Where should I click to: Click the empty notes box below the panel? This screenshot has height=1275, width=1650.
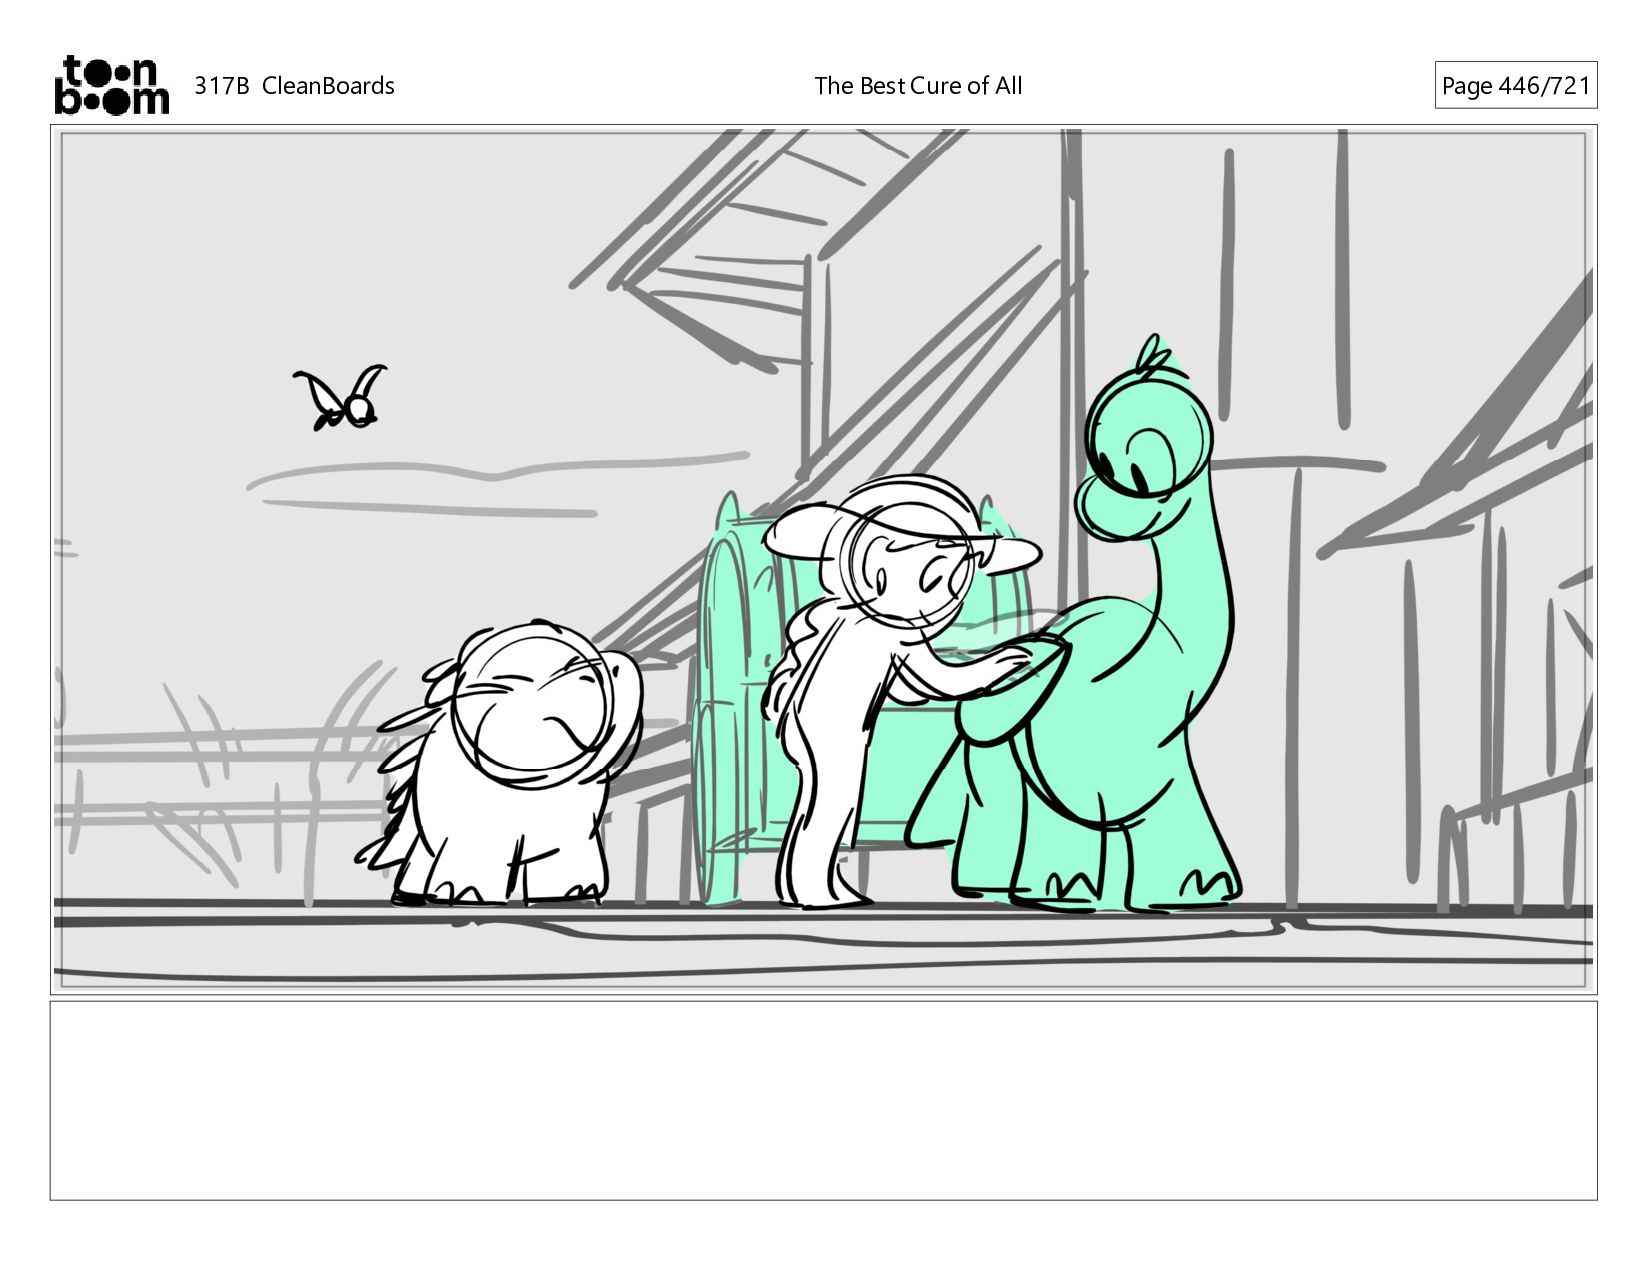(x=824, y=1100)
